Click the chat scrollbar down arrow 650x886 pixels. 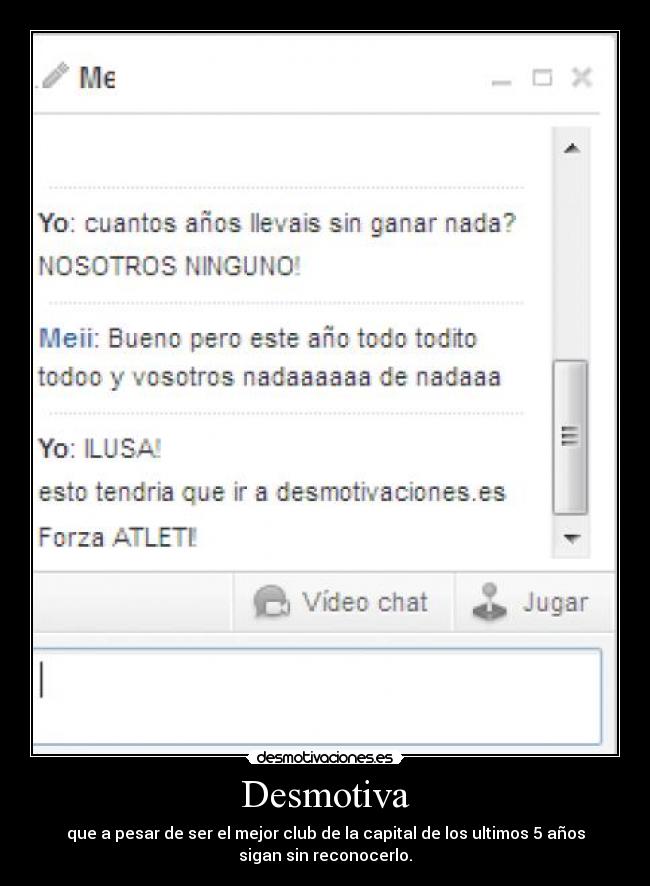(x=571, y=537)
